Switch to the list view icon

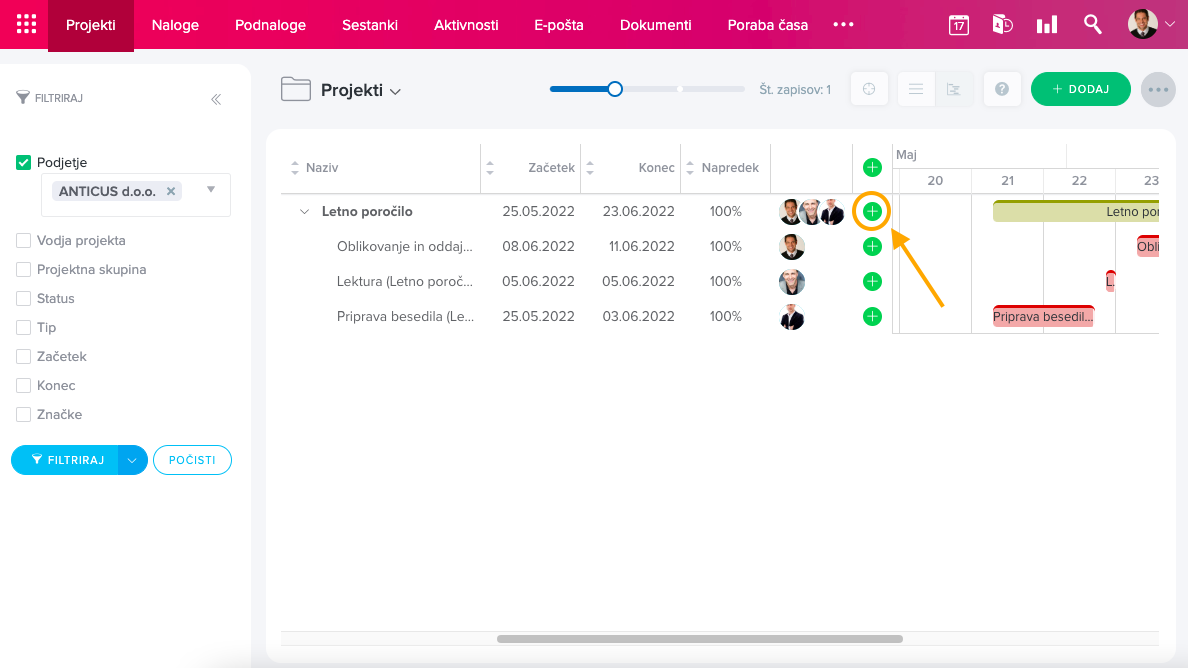pos(915,89)
